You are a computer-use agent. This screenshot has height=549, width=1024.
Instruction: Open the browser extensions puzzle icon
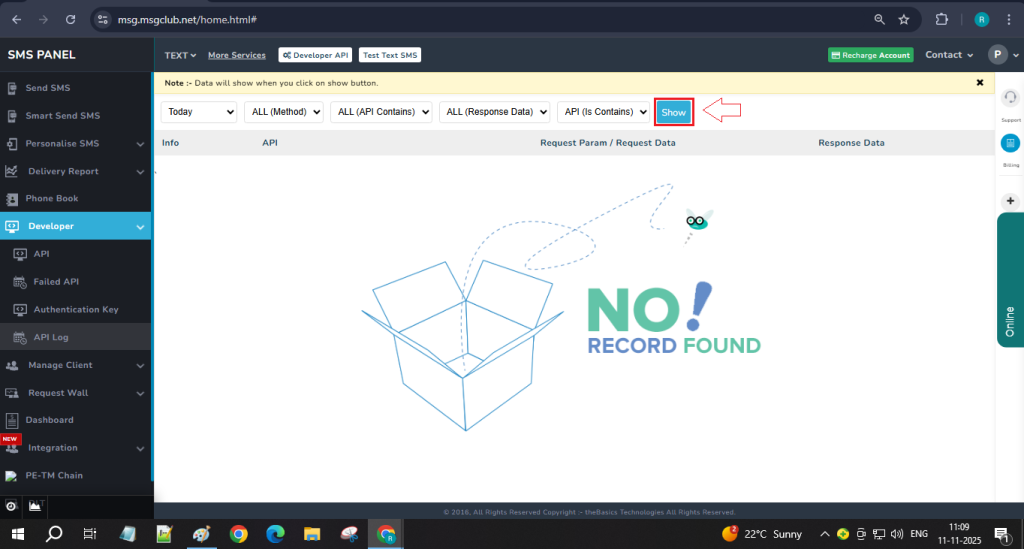941,19
